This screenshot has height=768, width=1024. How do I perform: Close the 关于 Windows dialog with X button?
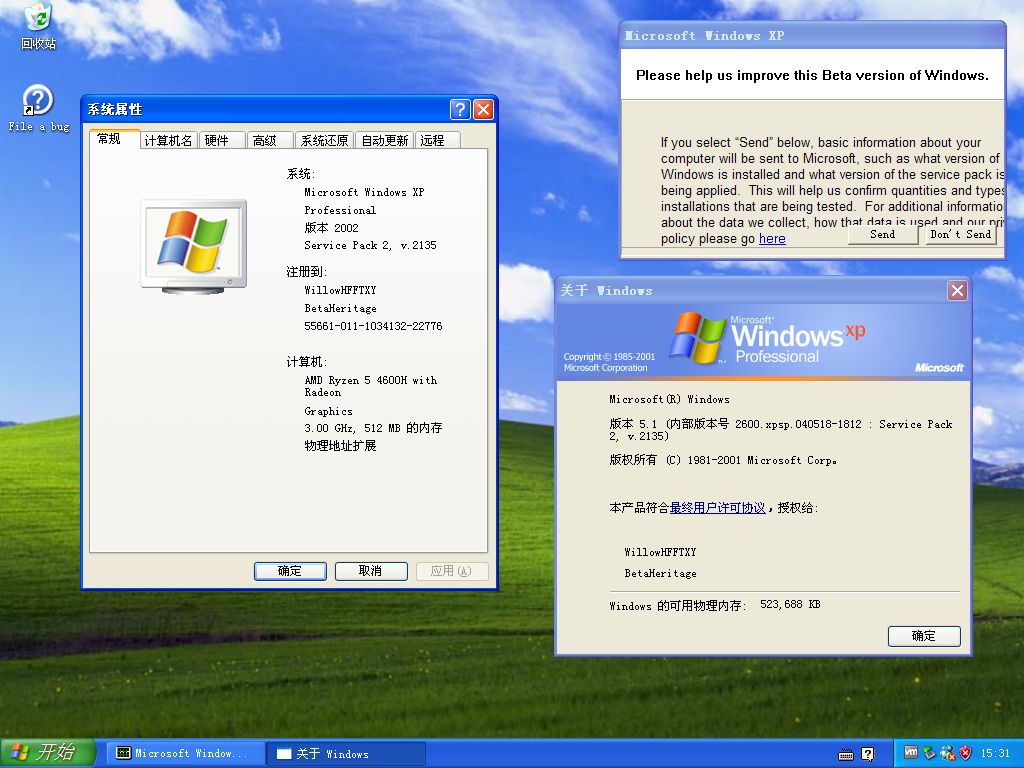point(957,291)
